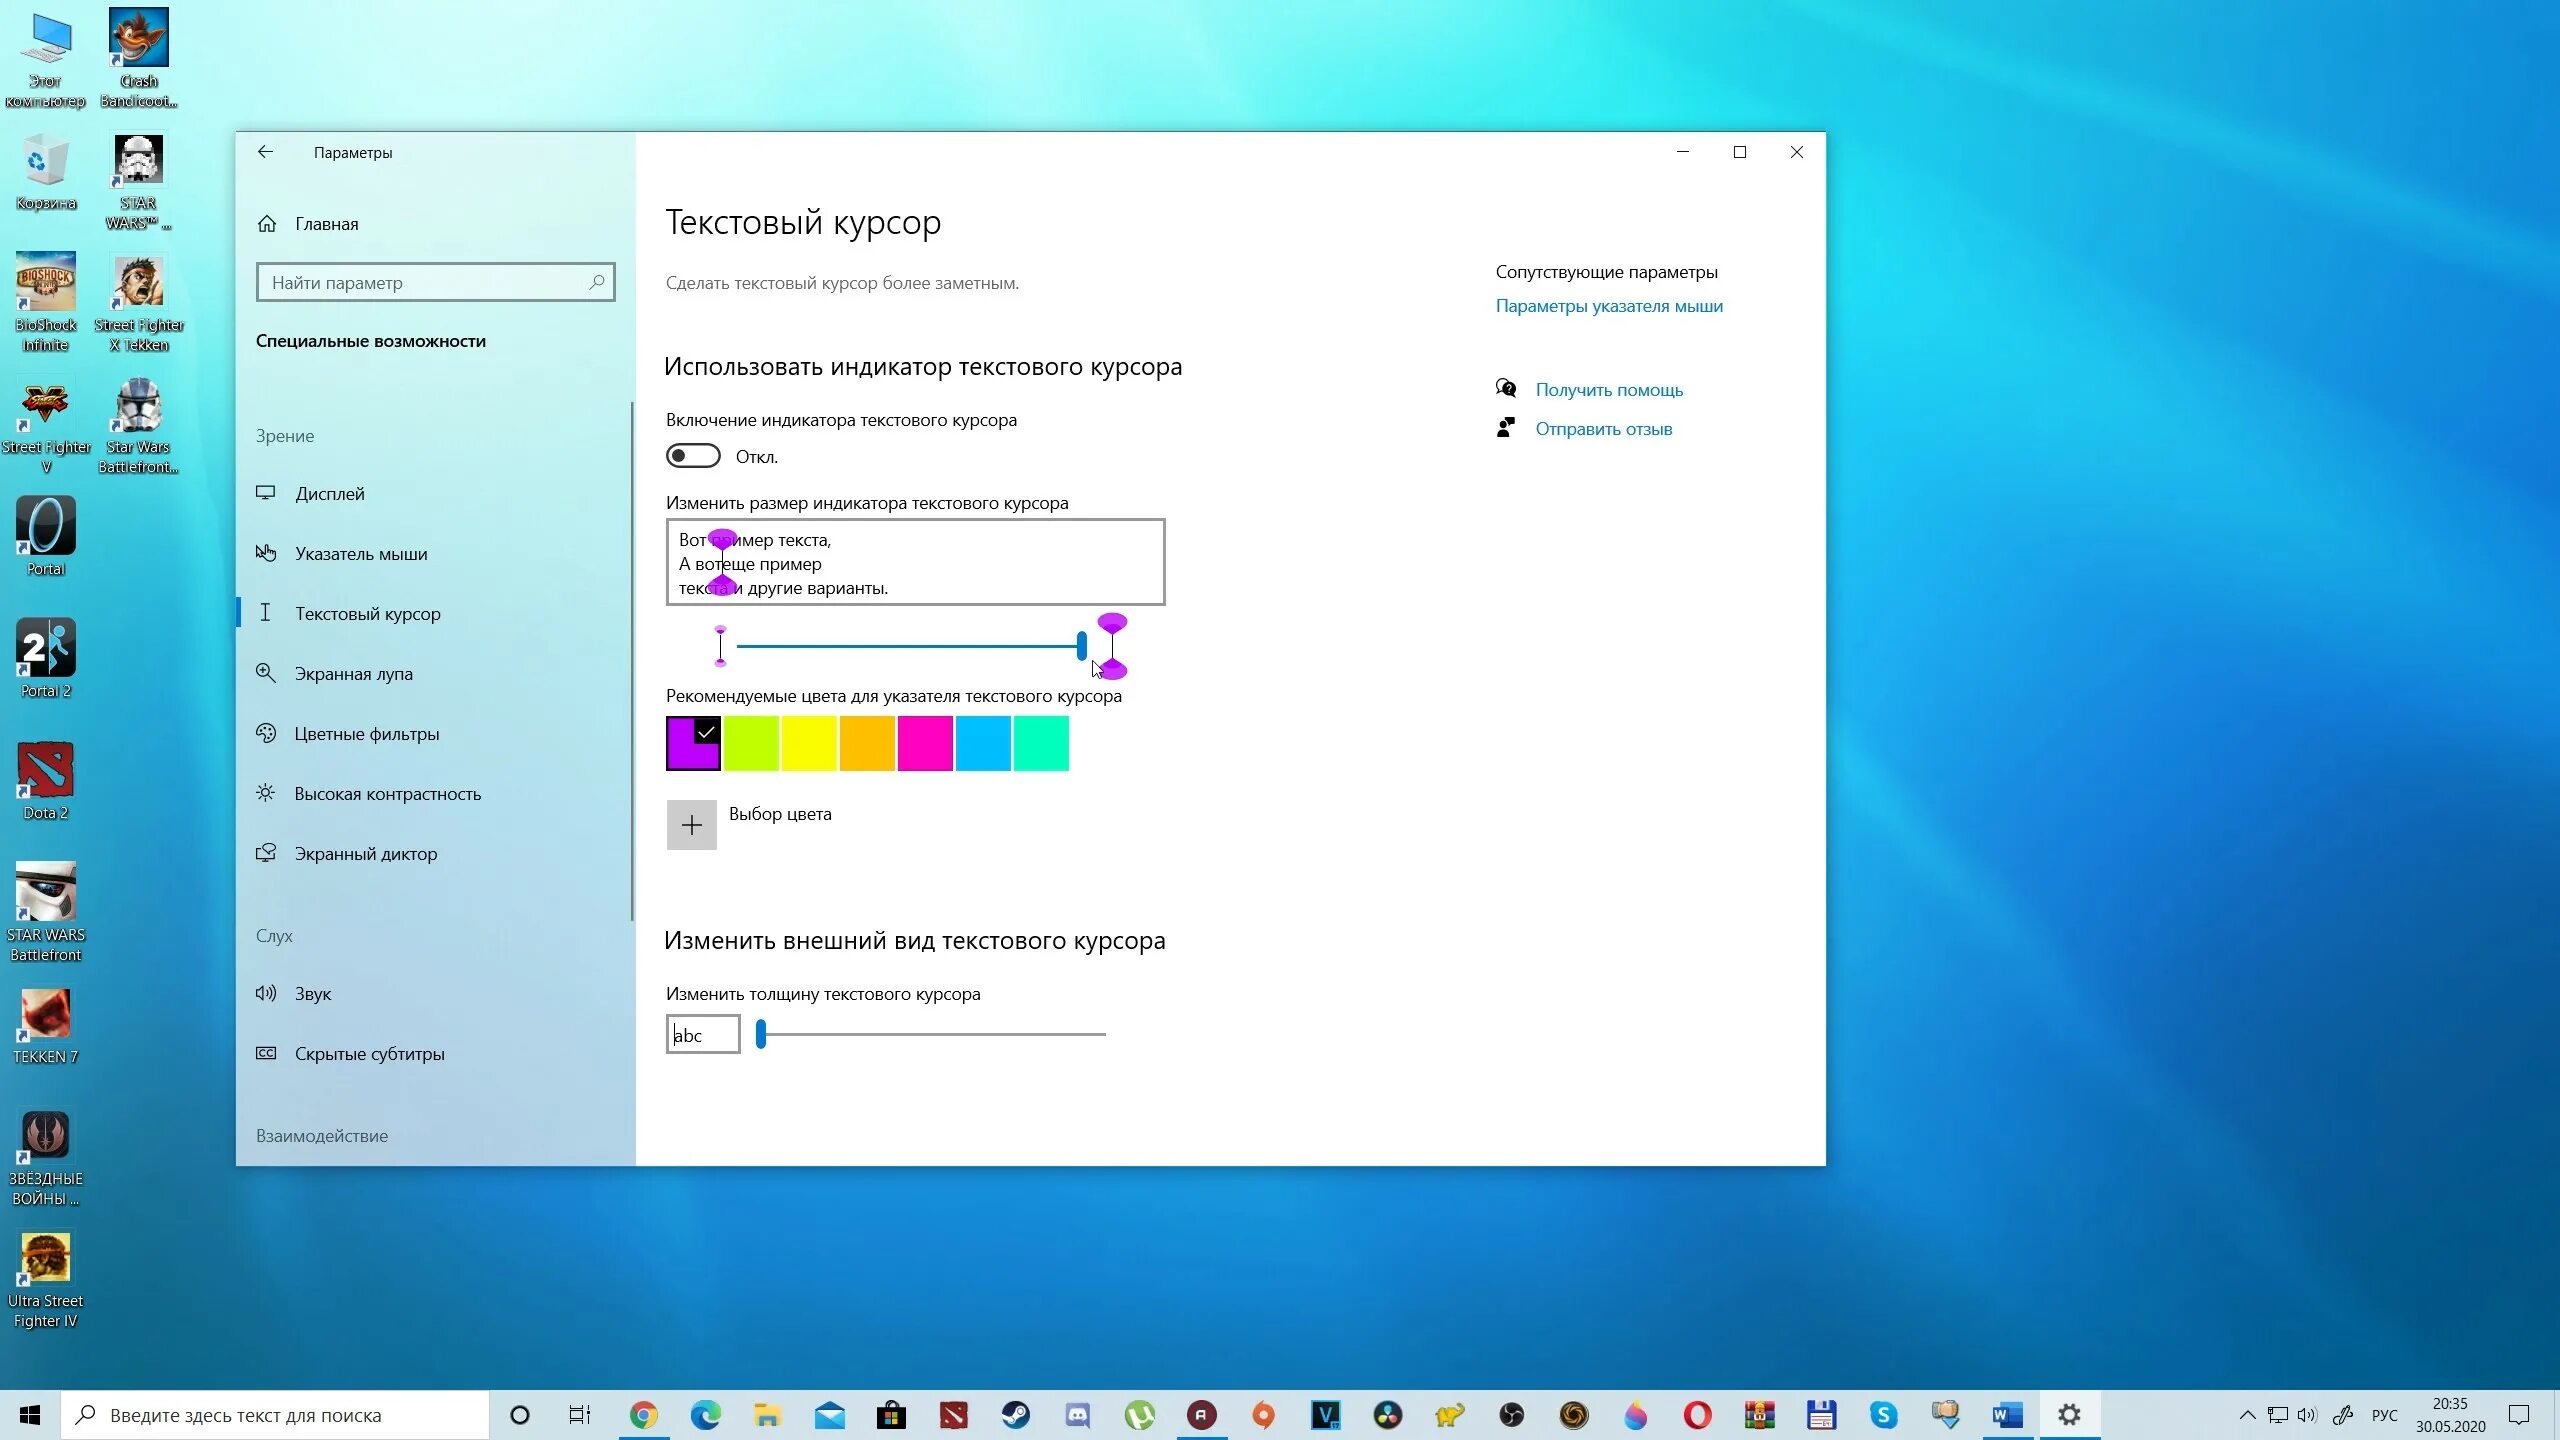Open Экранный диктор settings in the sidebar
The height and width of the screenshot is (1440, 2560).
(365, 853)
